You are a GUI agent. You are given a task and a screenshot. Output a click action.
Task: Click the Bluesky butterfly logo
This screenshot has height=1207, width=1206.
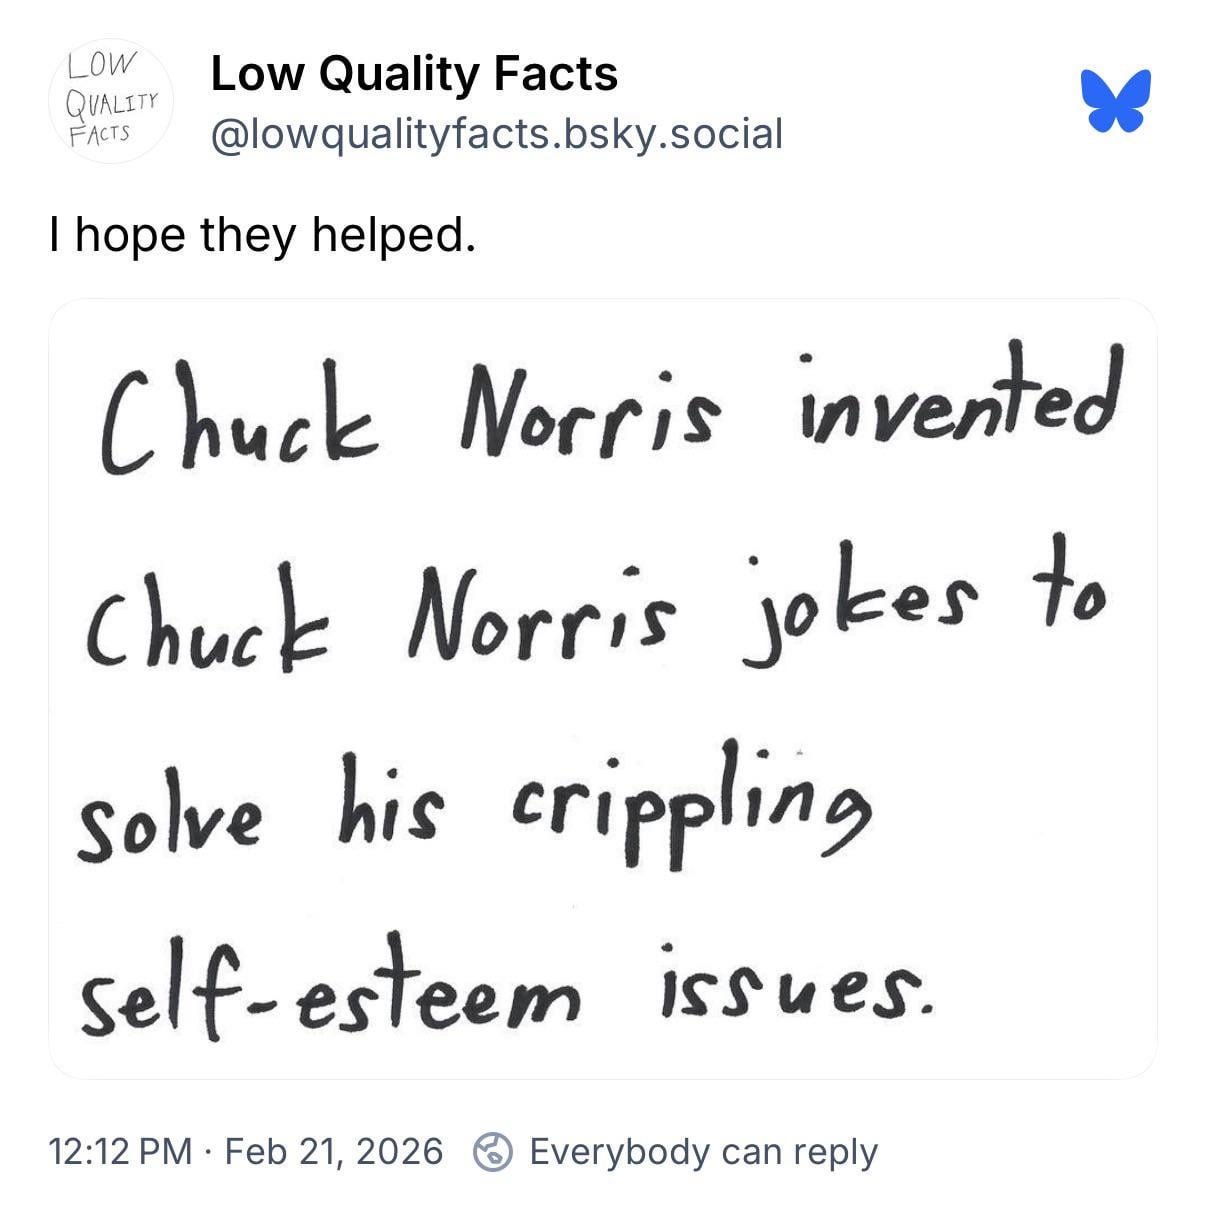[x=1115, y=101]
